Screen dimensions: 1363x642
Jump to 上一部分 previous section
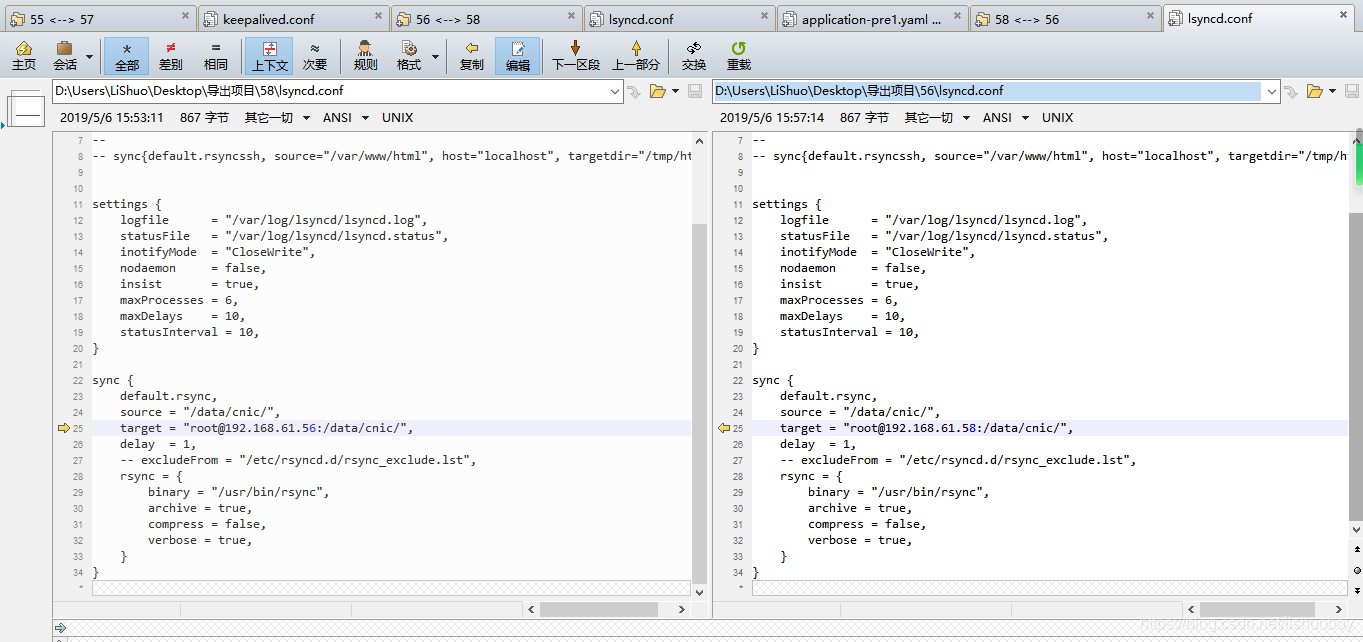636,56
